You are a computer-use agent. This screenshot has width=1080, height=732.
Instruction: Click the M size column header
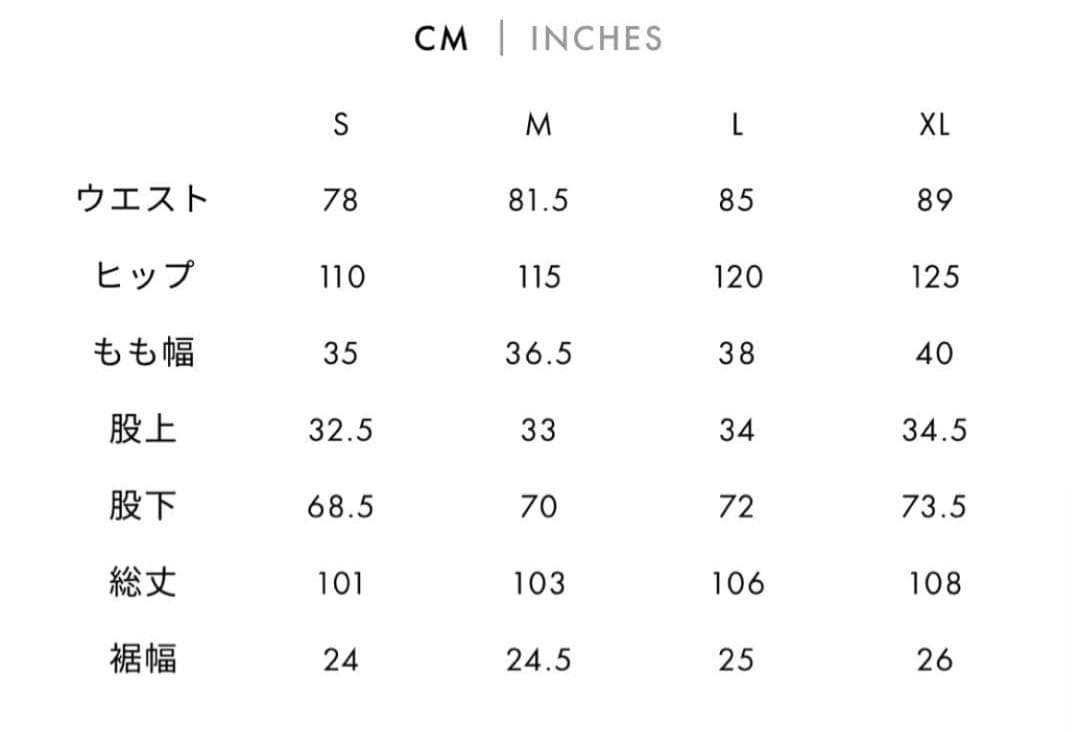(x=538, y=125)
